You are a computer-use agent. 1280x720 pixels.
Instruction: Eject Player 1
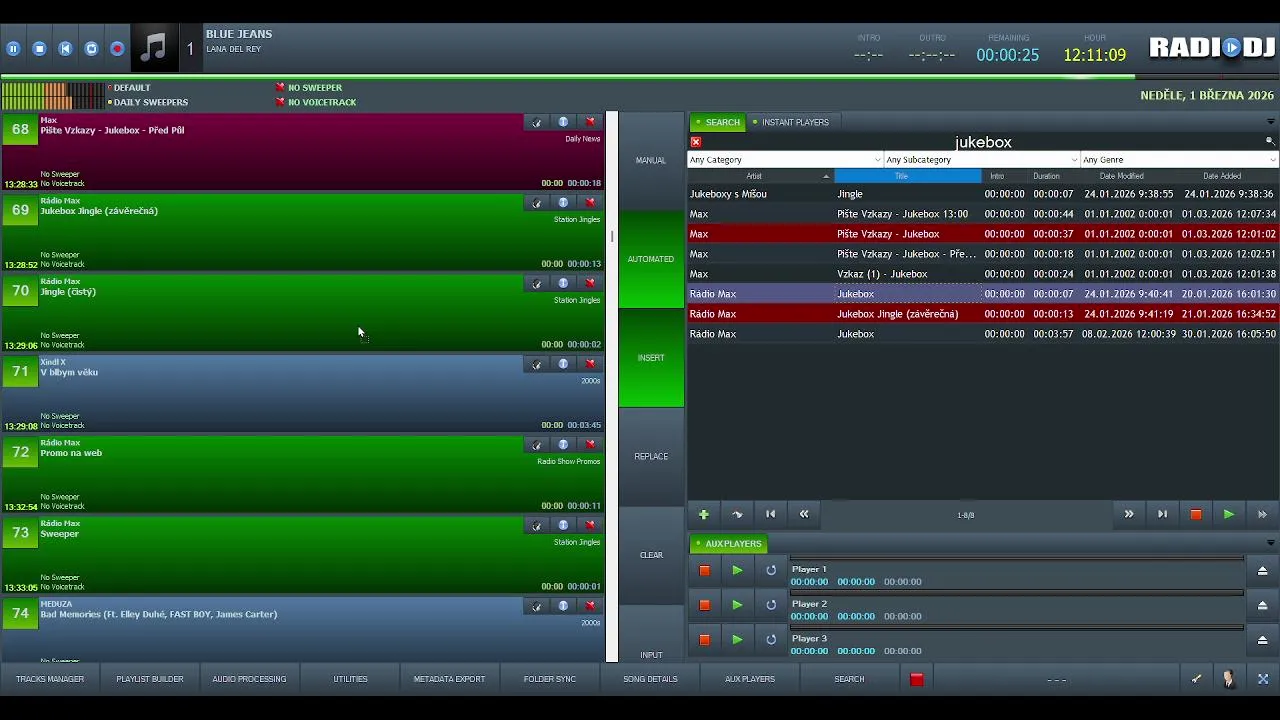click(1262, 571)
